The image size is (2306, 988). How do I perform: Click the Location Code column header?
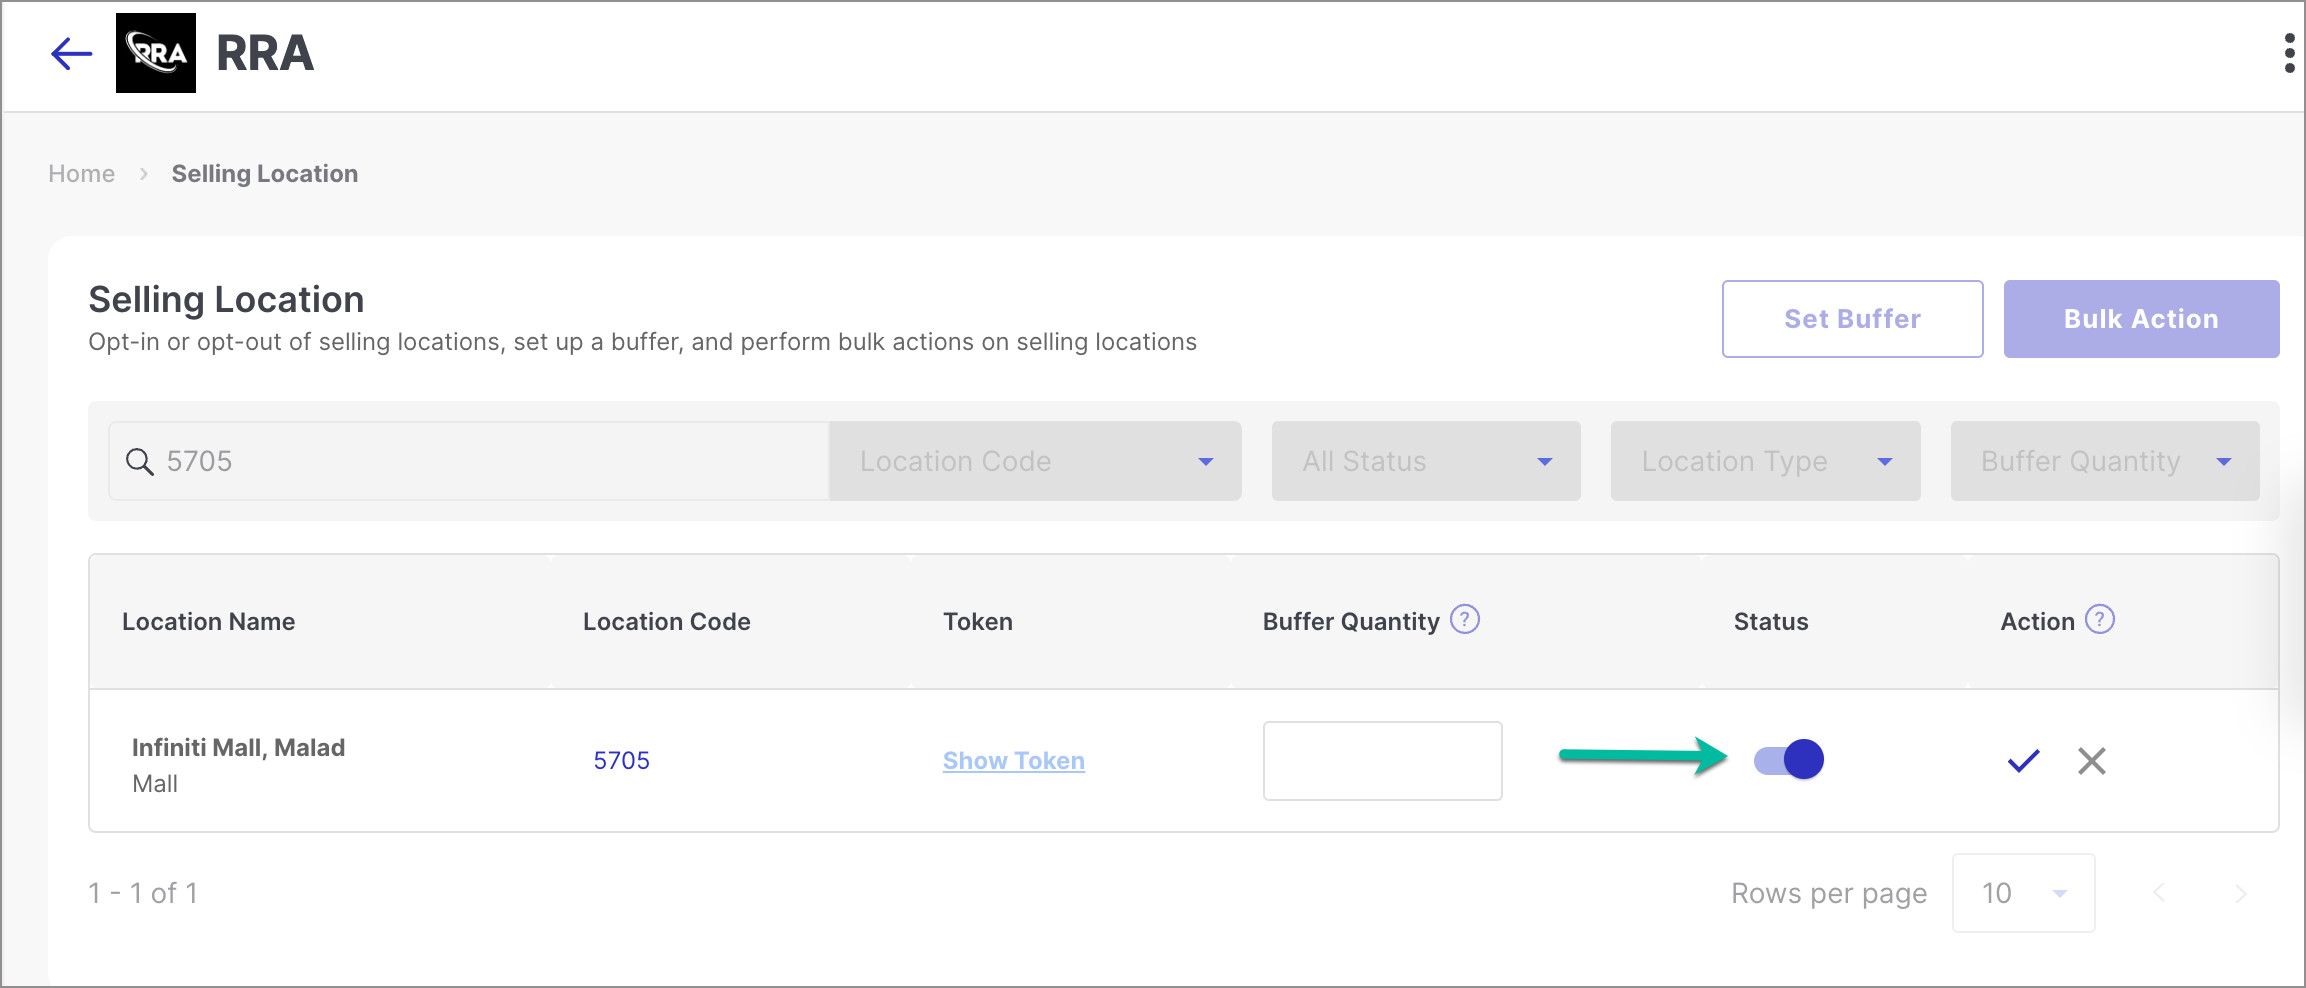[666, 622]
